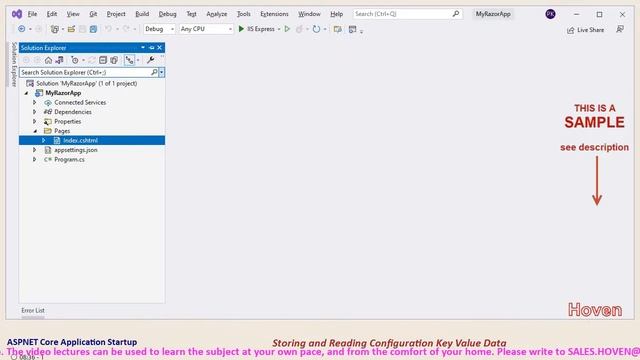
Task: Click the Restart circular arrow icon
Action: coord(316,29)
